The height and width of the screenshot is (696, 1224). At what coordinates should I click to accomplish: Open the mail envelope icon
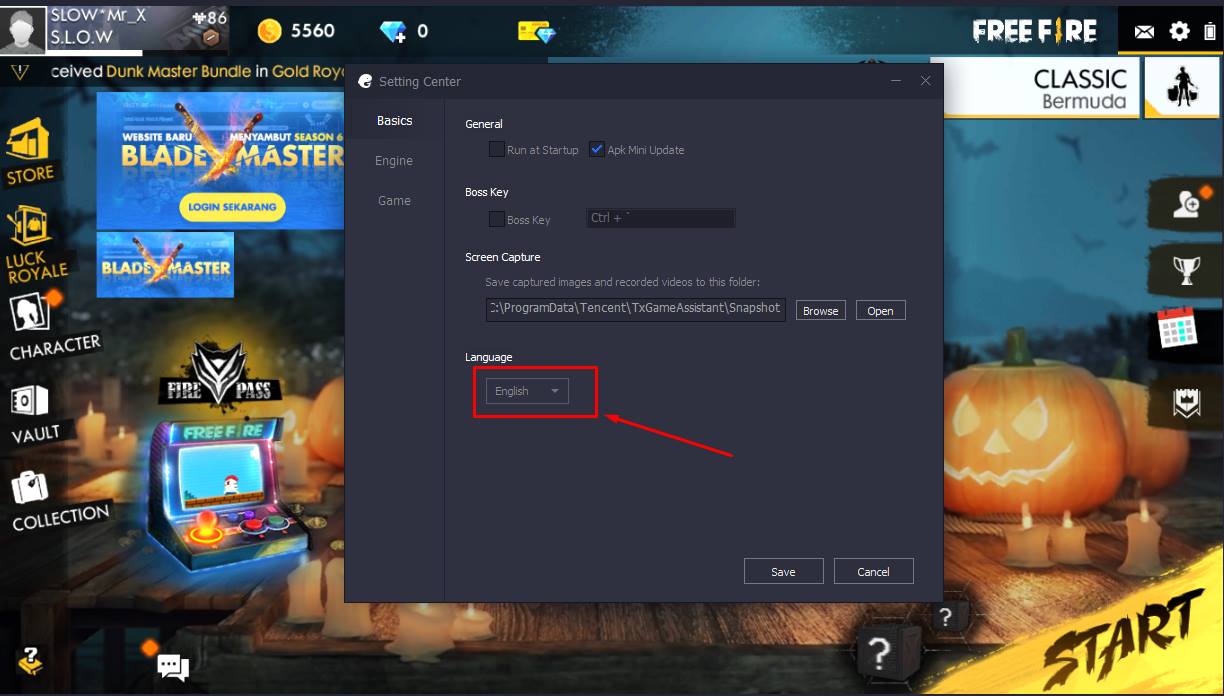click(x=1144, y=32)
